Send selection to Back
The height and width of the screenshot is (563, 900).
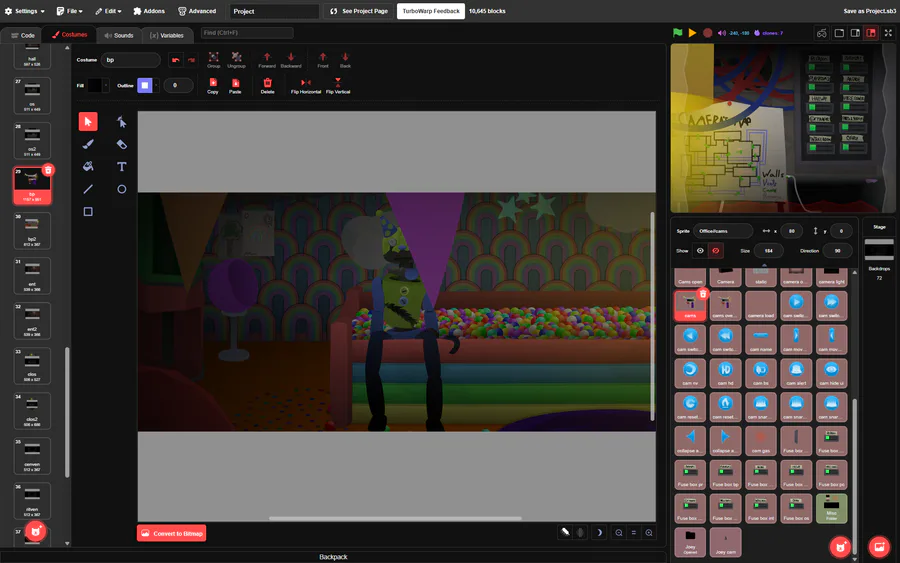click(x=345, y=60)
